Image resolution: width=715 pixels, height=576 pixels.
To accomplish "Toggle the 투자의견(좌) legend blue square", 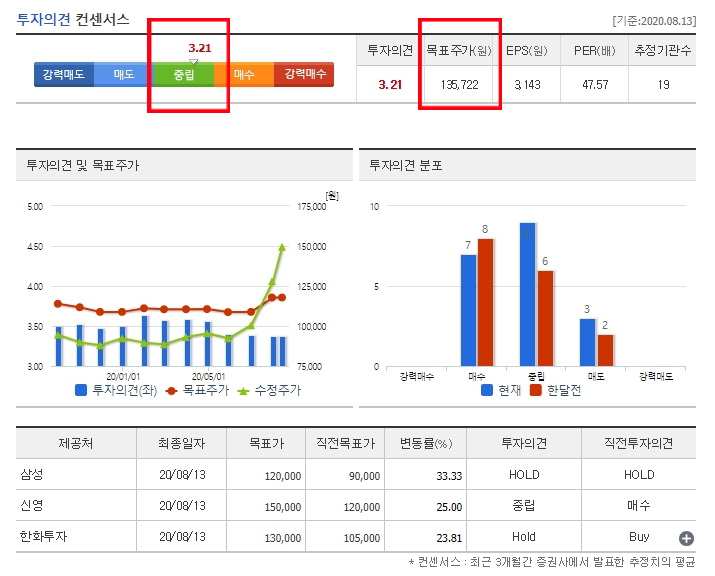I will pos(81,390).
